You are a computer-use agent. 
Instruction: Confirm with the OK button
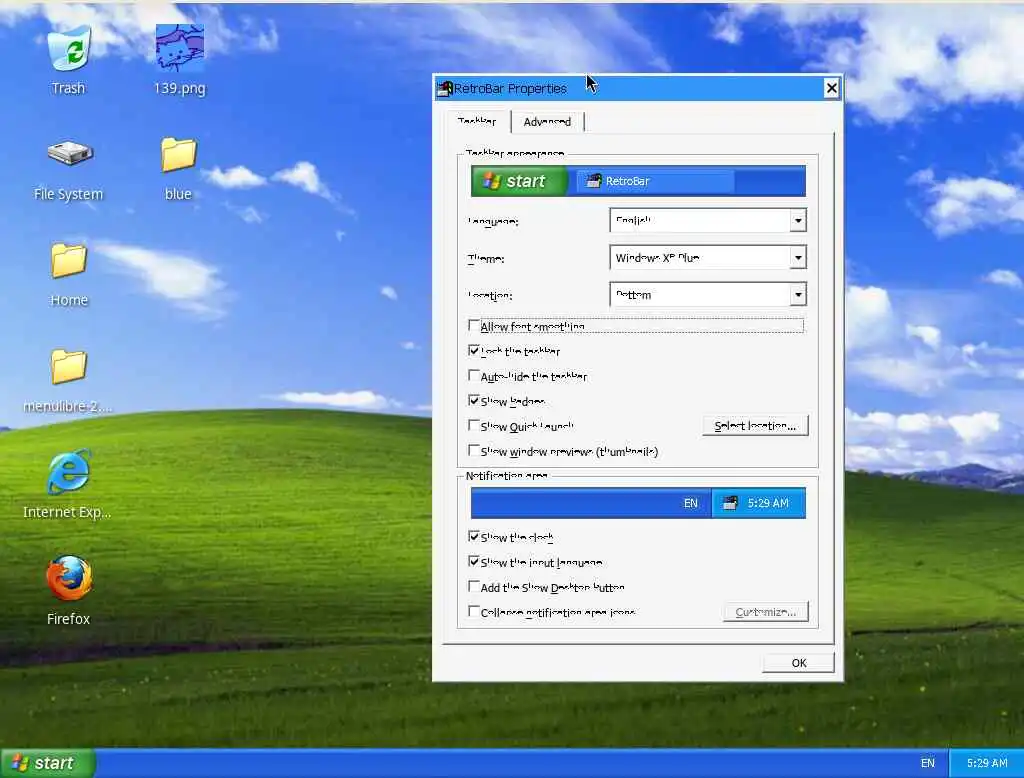799,663
